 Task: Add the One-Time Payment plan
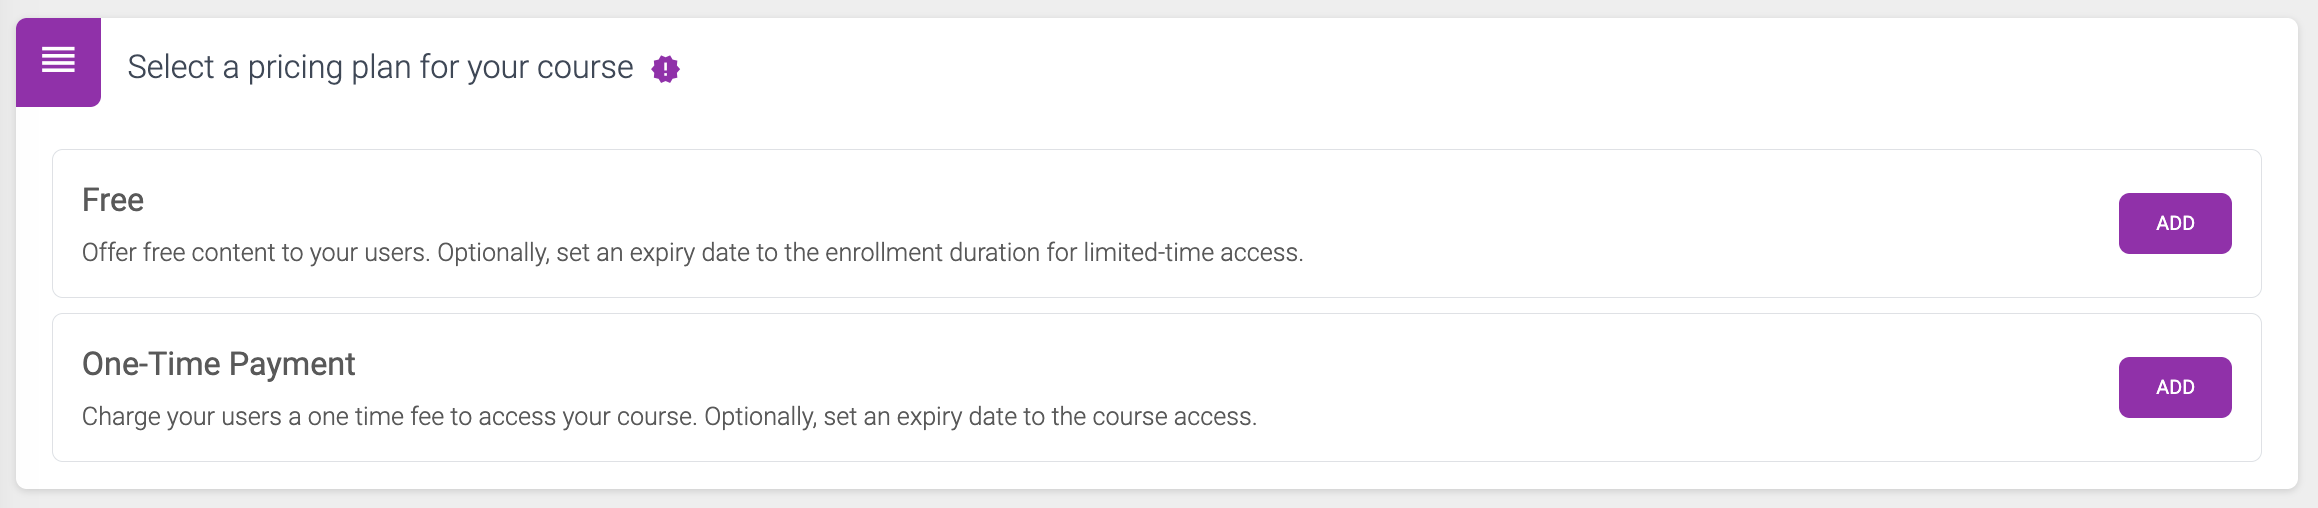[x=2174, y=387]
